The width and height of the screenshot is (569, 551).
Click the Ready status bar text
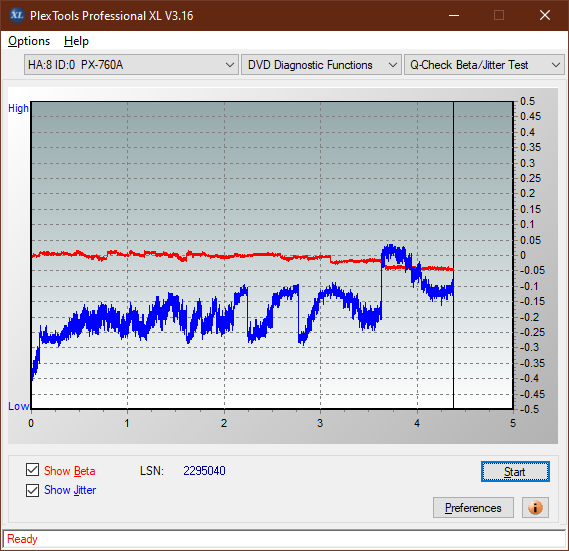pos(22,539)
